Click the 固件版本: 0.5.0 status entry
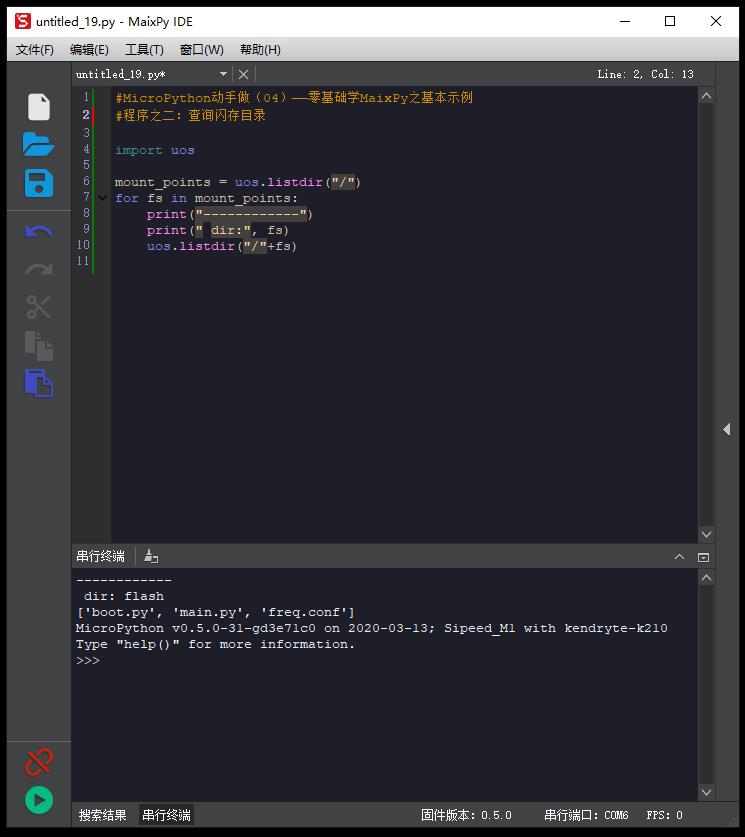This screenshot has height=837, width=745. tap(466, 815)
